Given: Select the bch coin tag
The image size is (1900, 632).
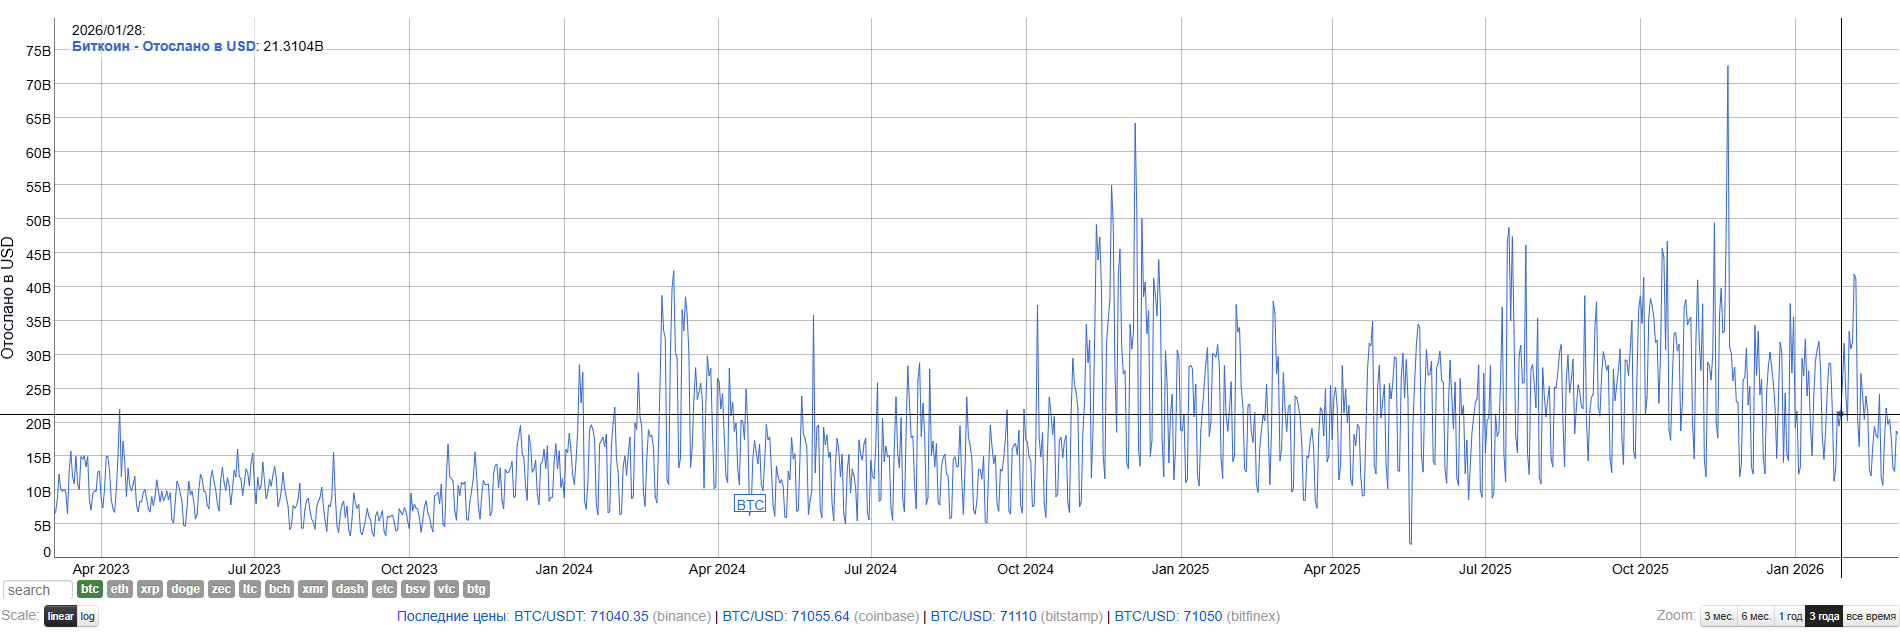Looking at the screenshot, I should (x=280, y=589).
